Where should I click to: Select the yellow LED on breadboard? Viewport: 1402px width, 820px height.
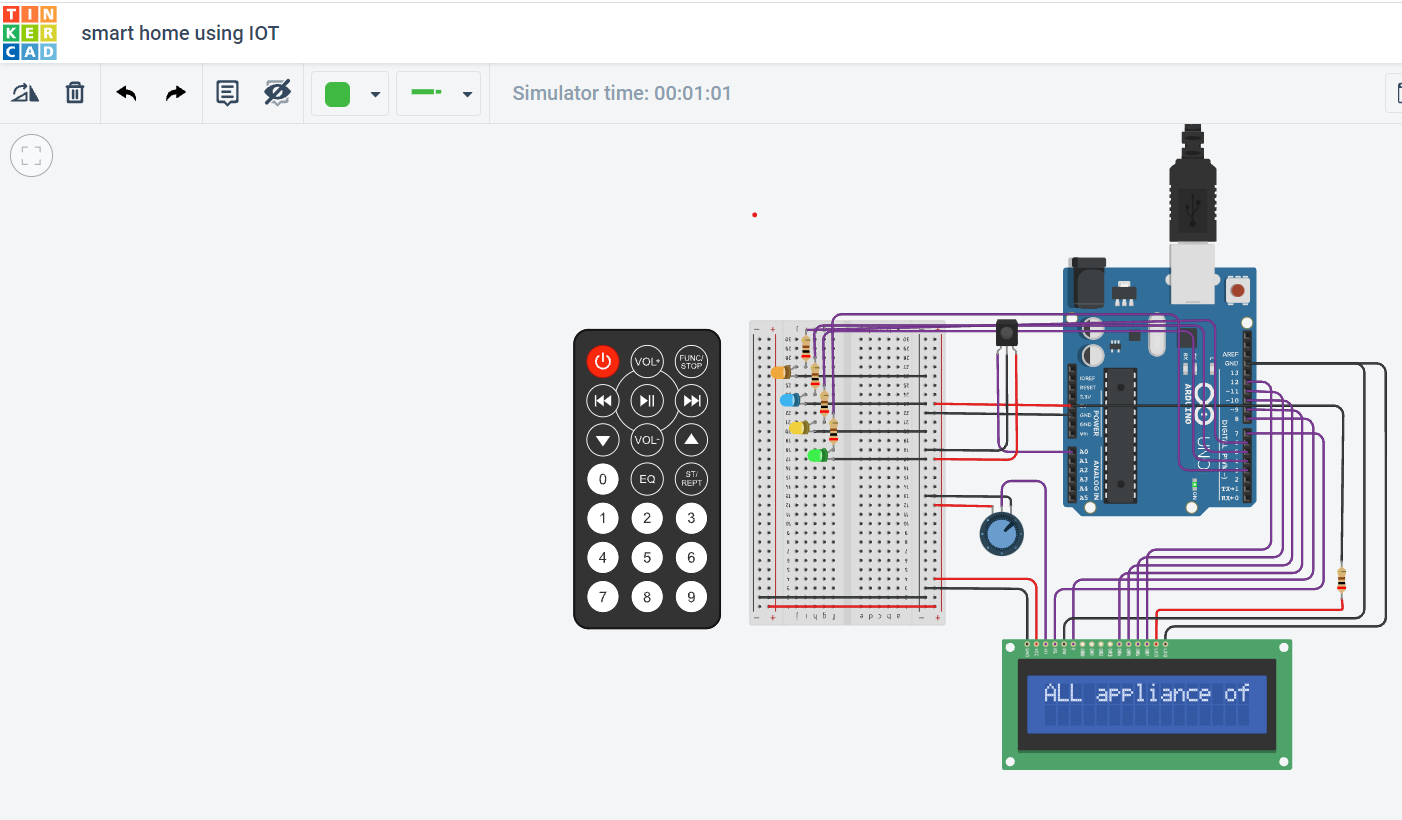[799, 427]
